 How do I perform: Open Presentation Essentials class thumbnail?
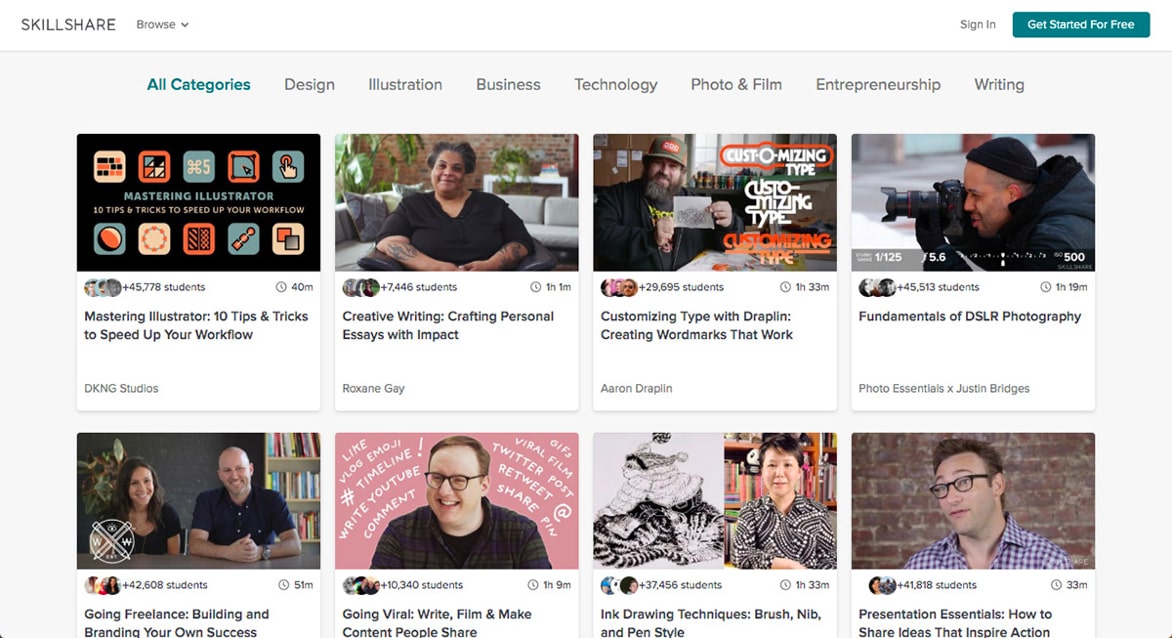[973, 501]
